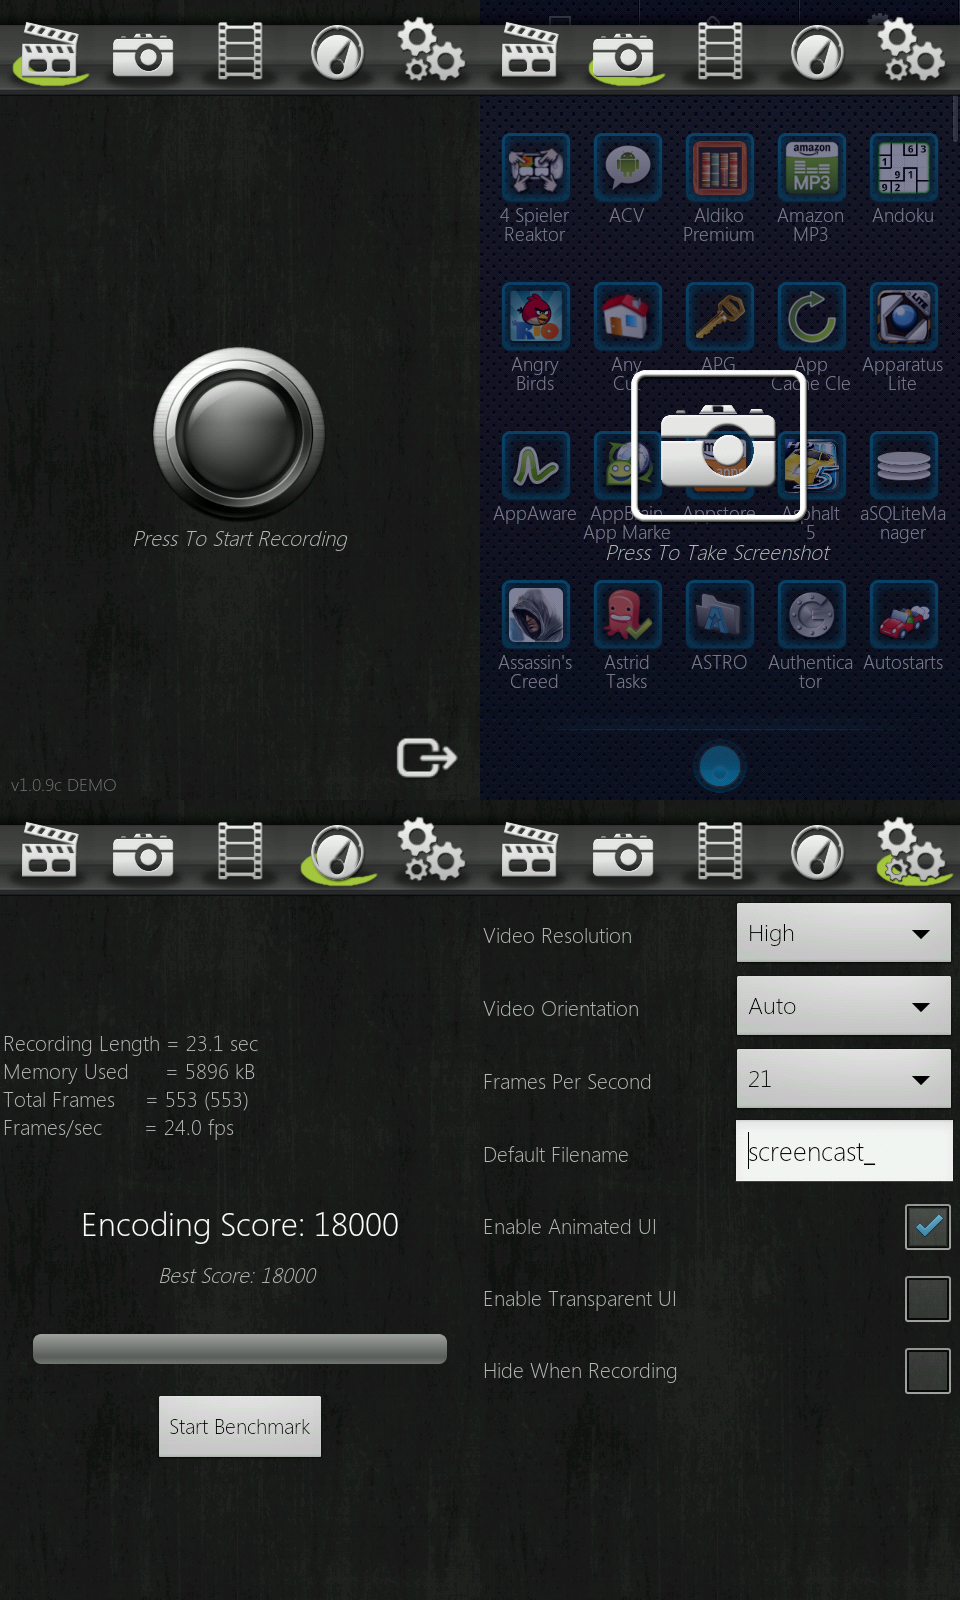The image size is (960, 1600).
Task: Launch the Assassin's Creed app icon
Action: (536, 615)
